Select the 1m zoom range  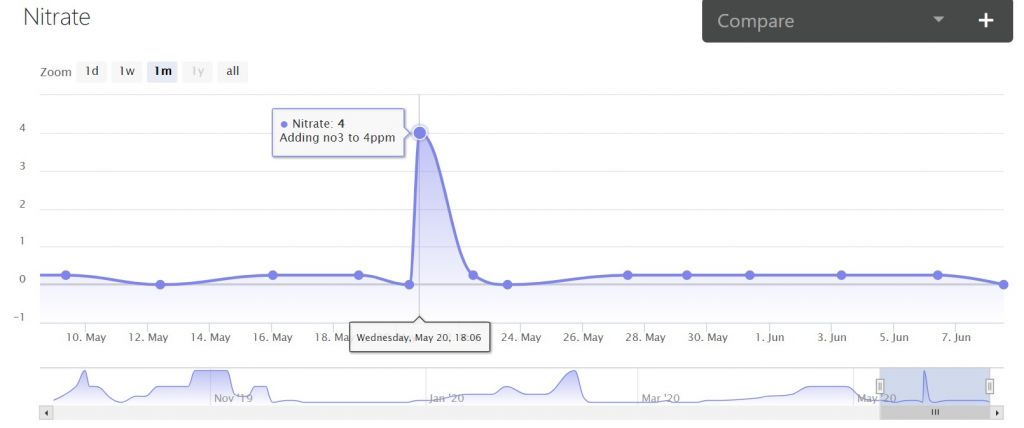tap(163, 71)
